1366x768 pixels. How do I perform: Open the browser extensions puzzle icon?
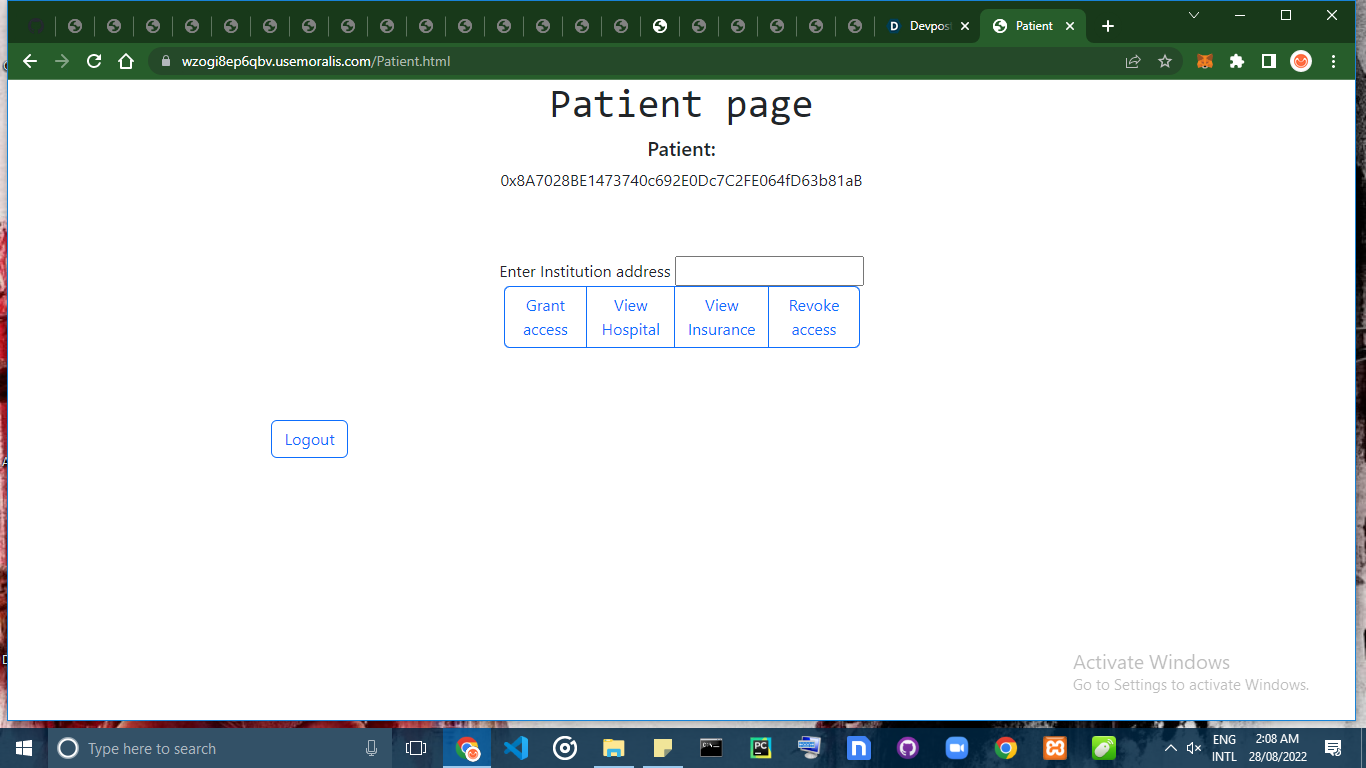click(1237, 61)
